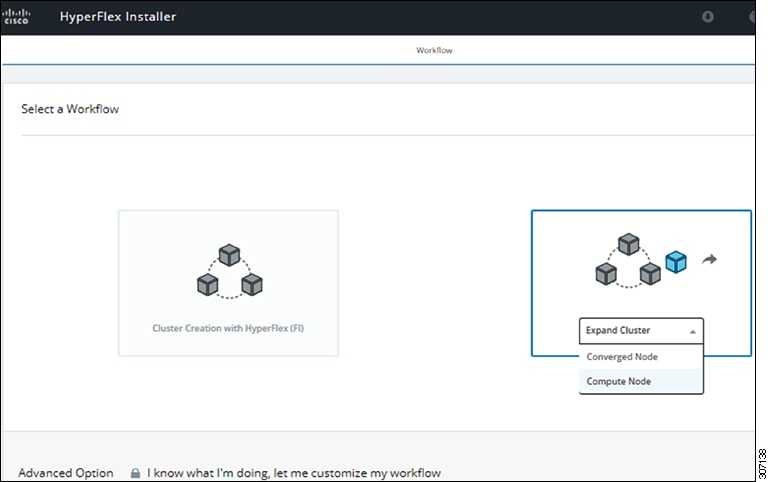Click the HyperFlex Installer title
The image size is (768, 482).
(x=118, y=17)
